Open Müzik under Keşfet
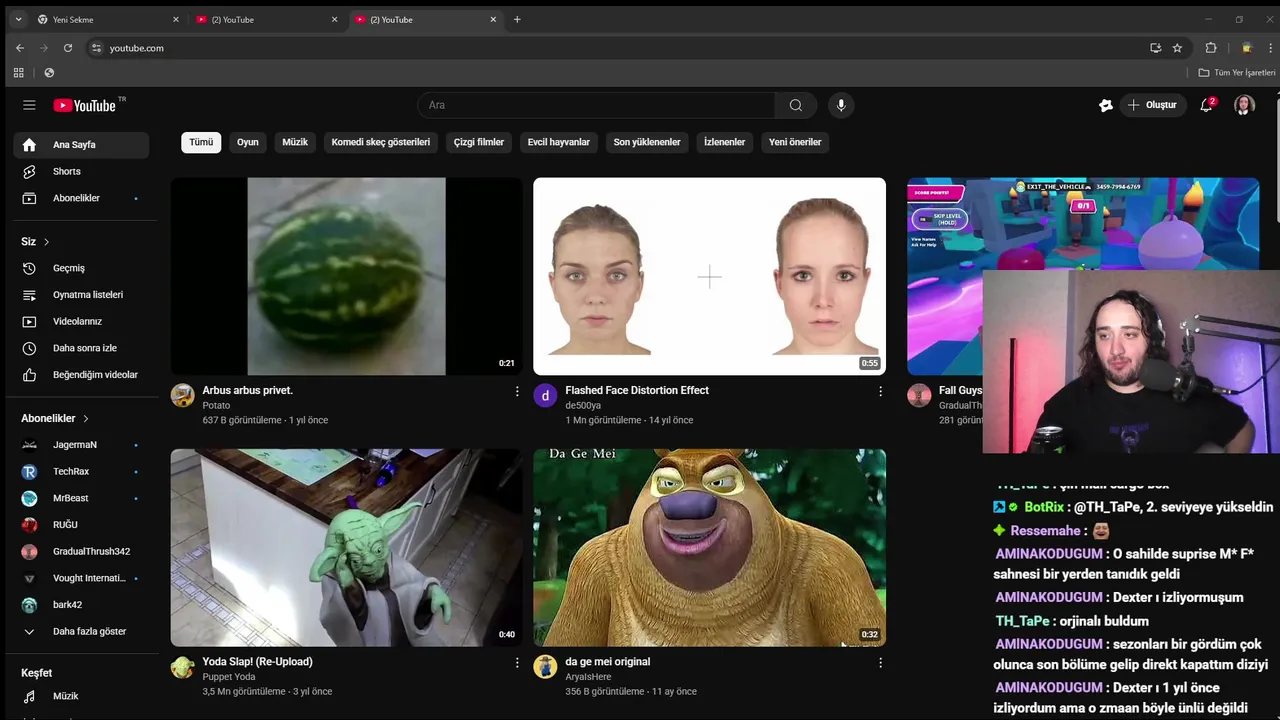 81,696
